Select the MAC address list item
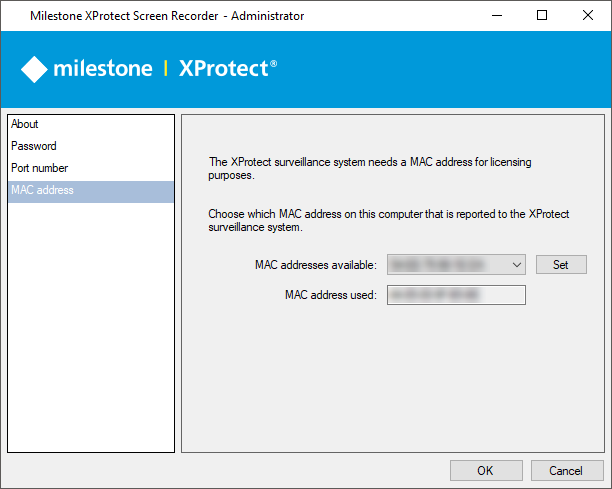This screenshot has height=489, width=612. point(42,190)
